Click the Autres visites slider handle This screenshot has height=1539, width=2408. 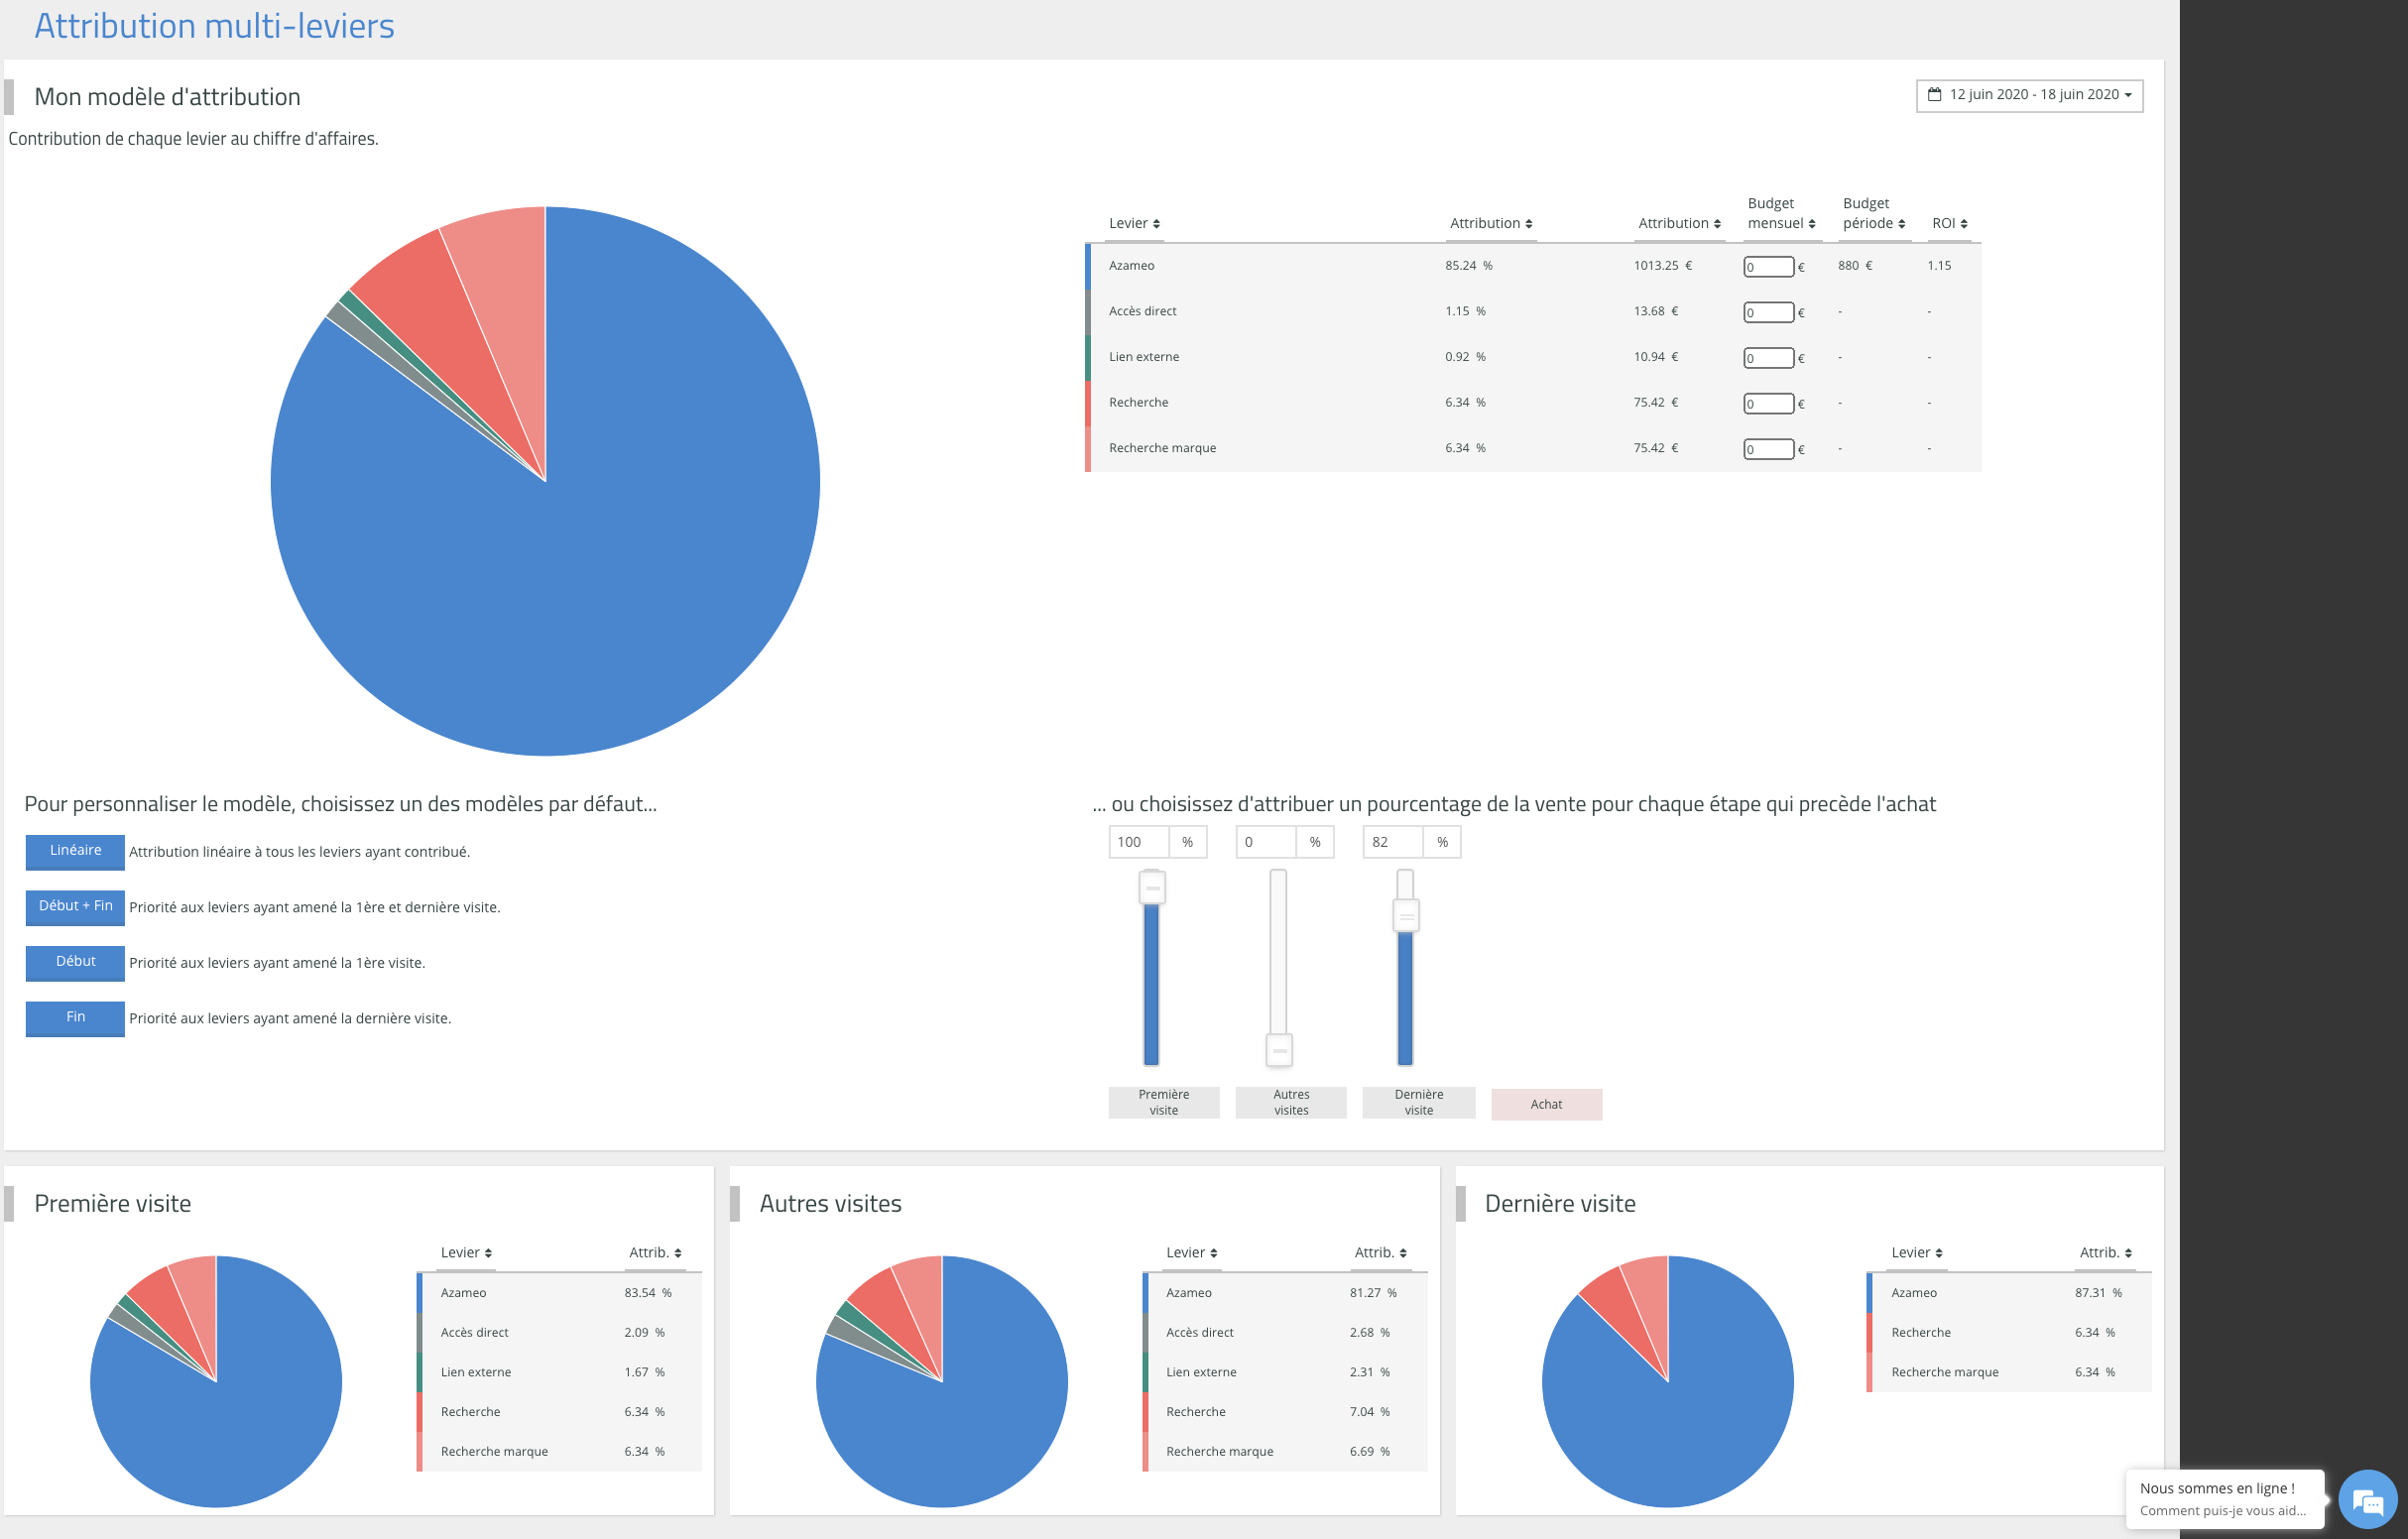(1279, 1050)
